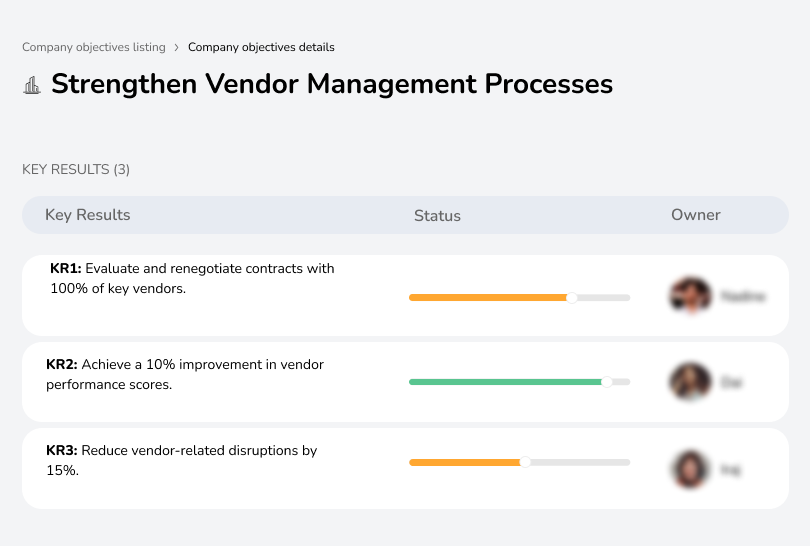The height and width of the screenshot is (546, 810).
Task: Click the KR2 owner avatar
Action: (x=690, y=382)
